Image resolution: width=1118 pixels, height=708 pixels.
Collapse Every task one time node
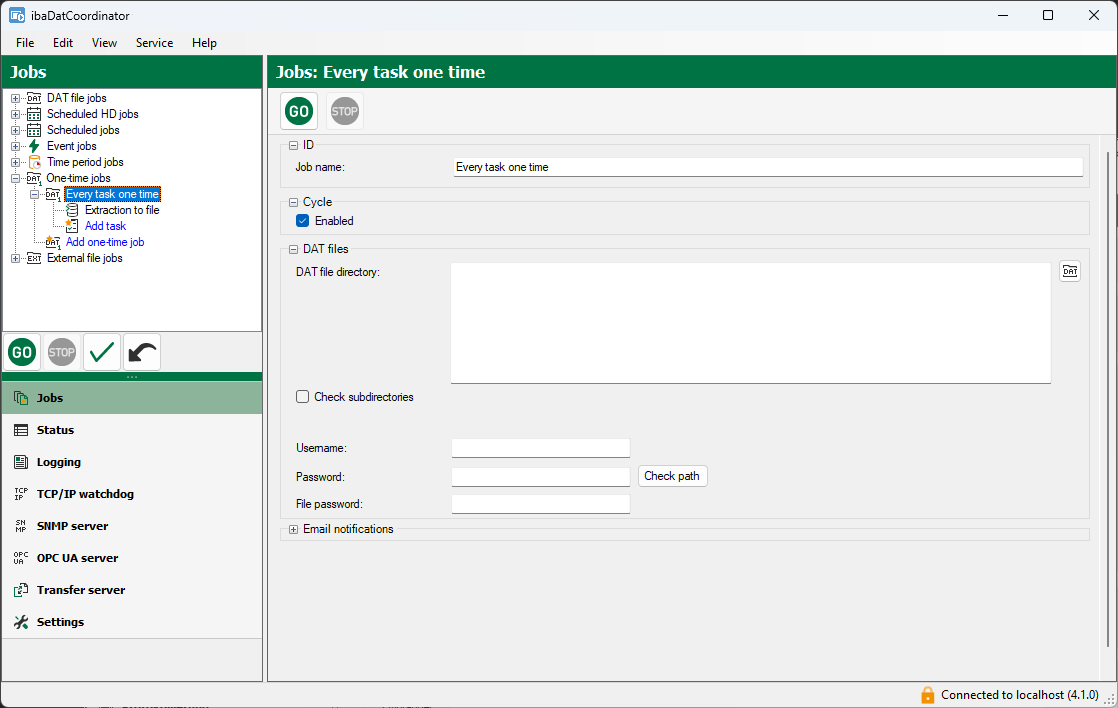click(x=34, y=194)
